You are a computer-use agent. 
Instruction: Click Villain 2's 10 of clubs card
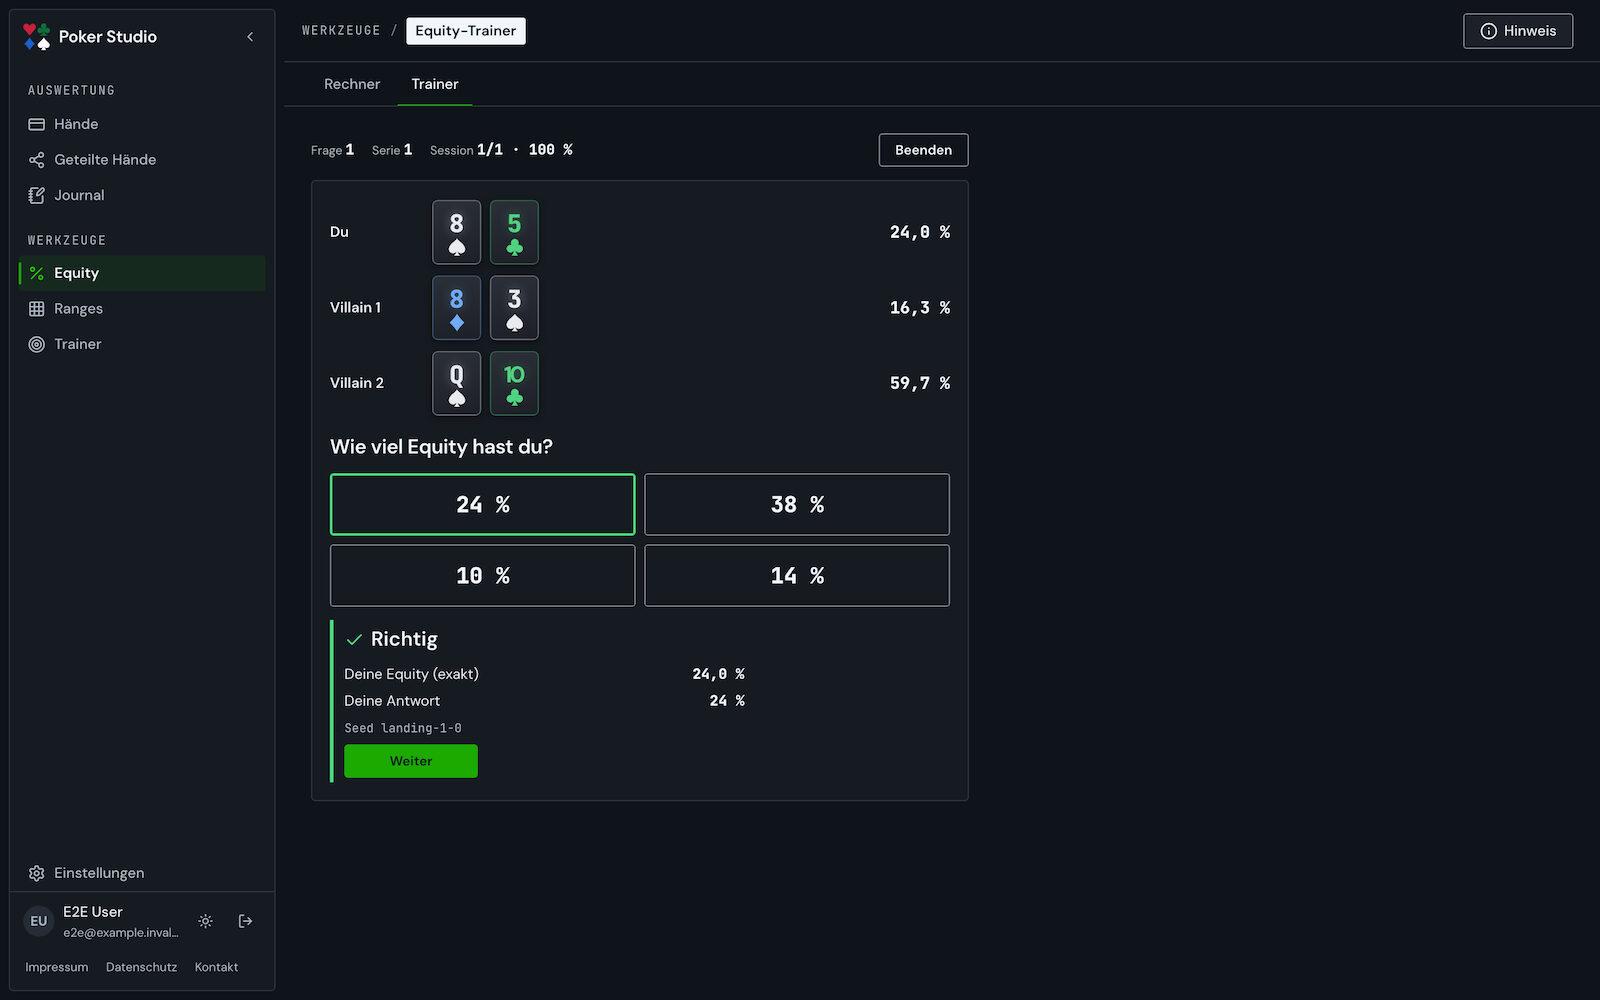point(514,383)
